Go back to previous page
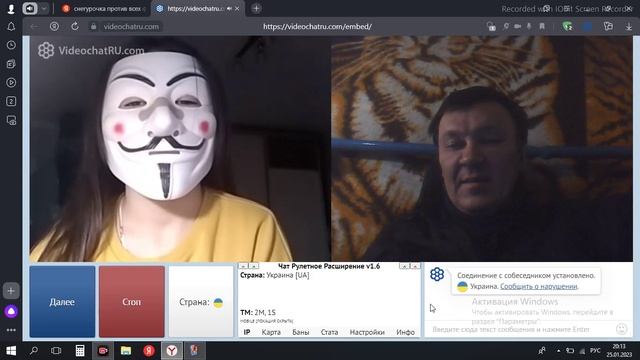 (34, 27)
